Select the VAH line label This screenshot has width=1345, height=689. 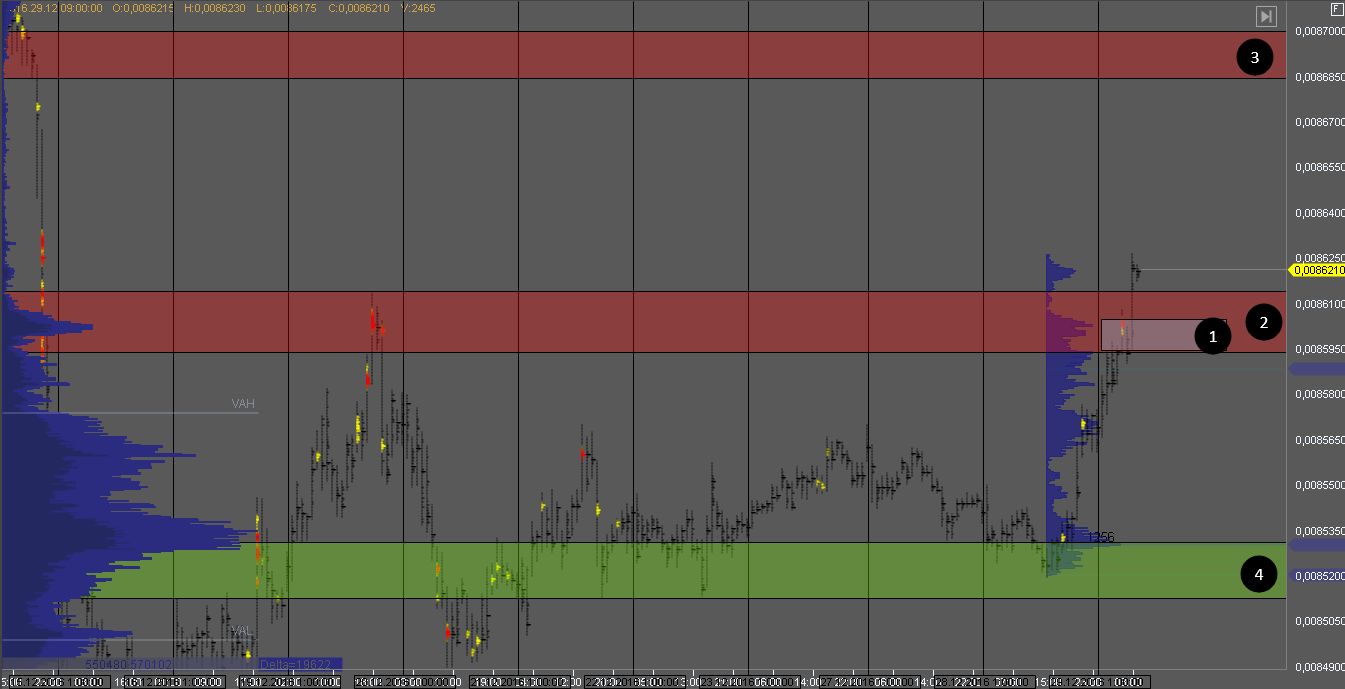243,404
